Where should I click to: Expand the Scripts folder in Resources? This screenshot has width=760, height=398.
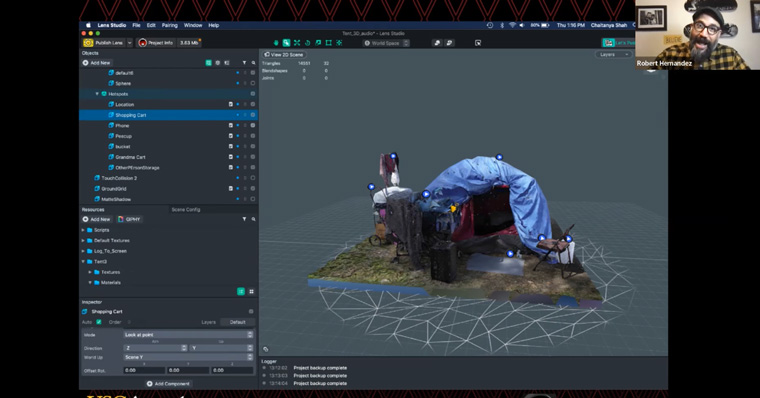[x=83, y=230]
